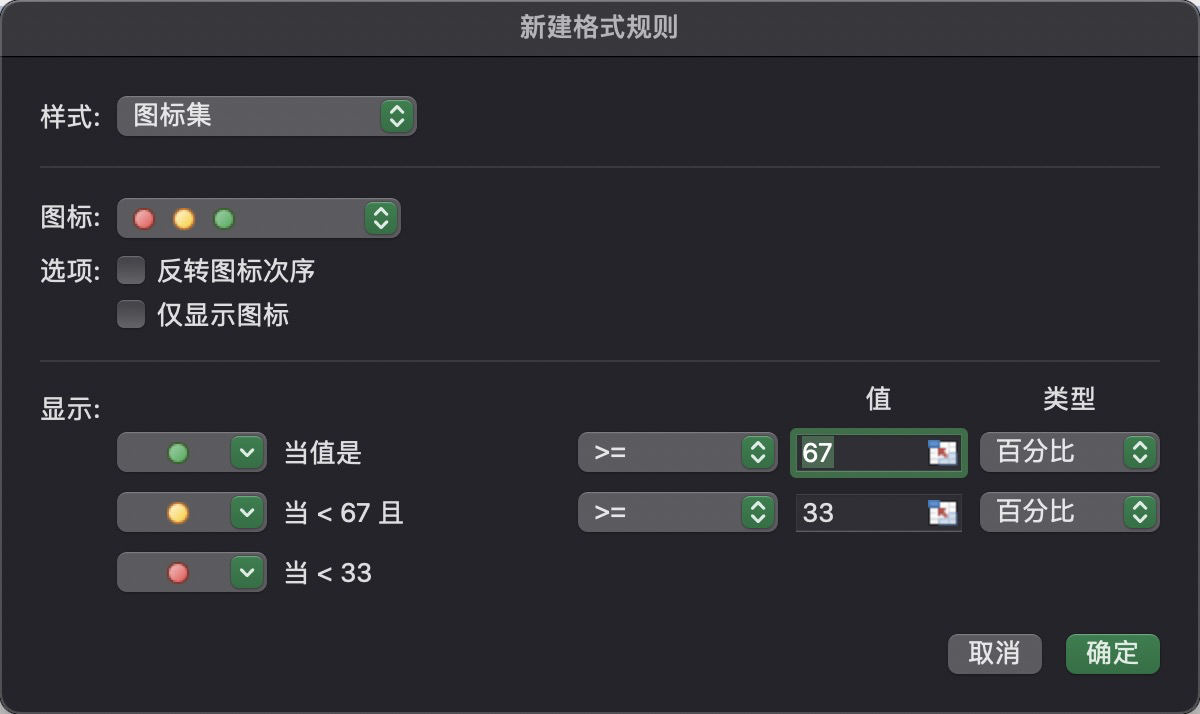Image resolution: width=1200 pixels, height=714 pixels.
Task: Toggle the 仅显示图标 checkbox
Action: click(x=131, y=315)
